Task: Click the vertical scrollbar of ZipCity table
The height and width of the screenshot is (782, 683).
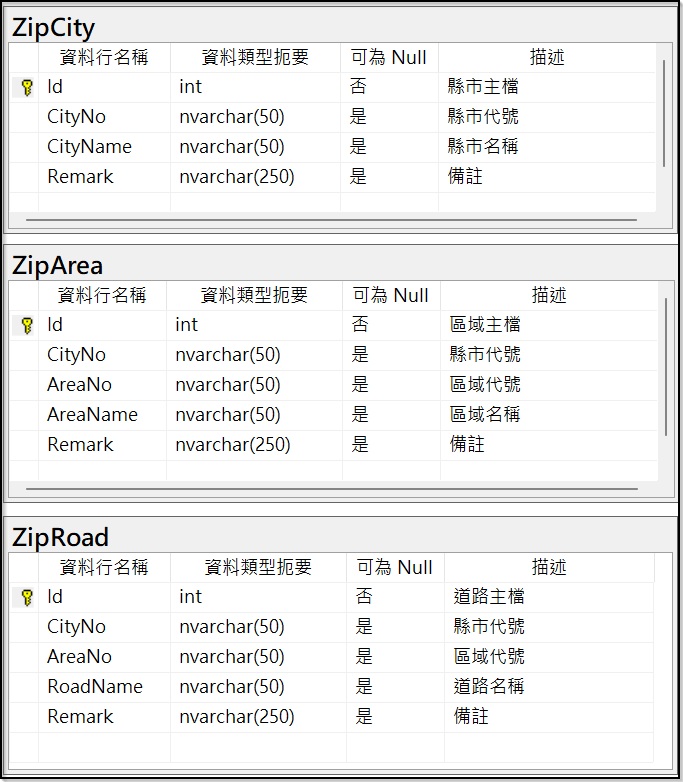Action: (x=664, y=113)
